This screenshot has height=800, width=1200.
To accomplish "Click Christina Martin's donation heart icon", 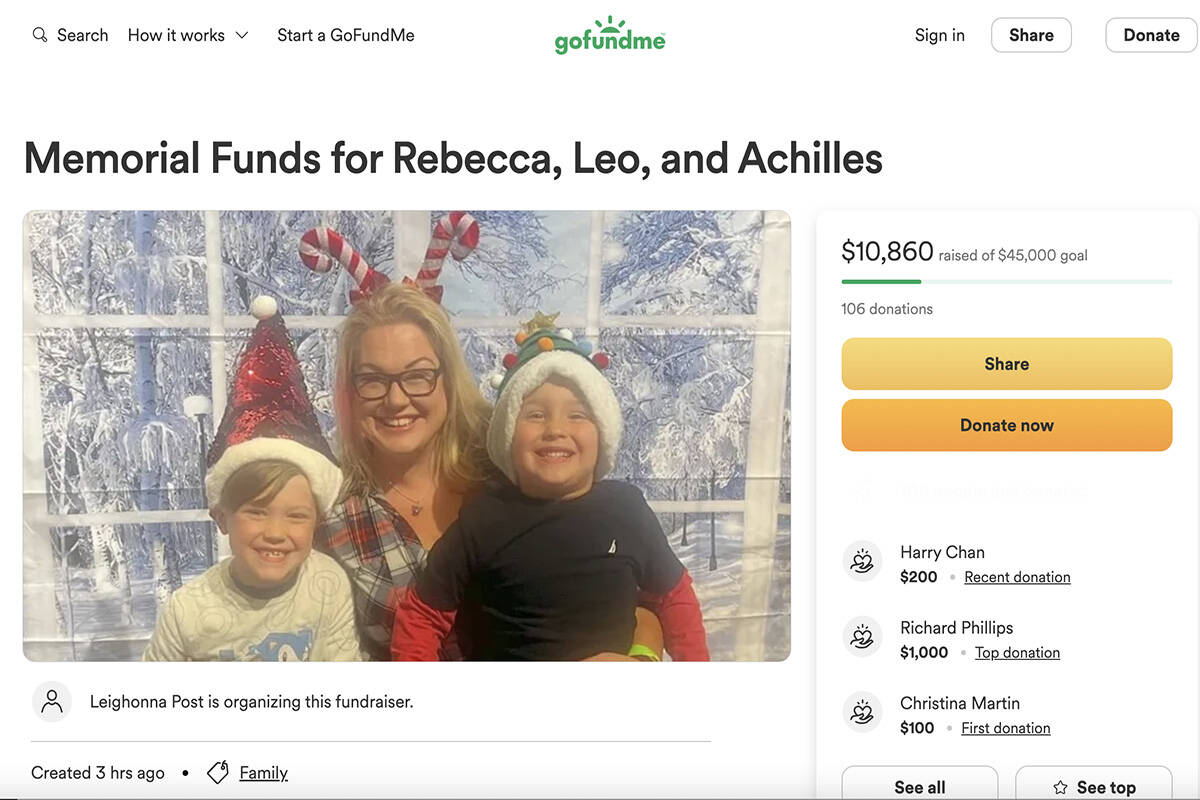I will [x=862, y=713].
